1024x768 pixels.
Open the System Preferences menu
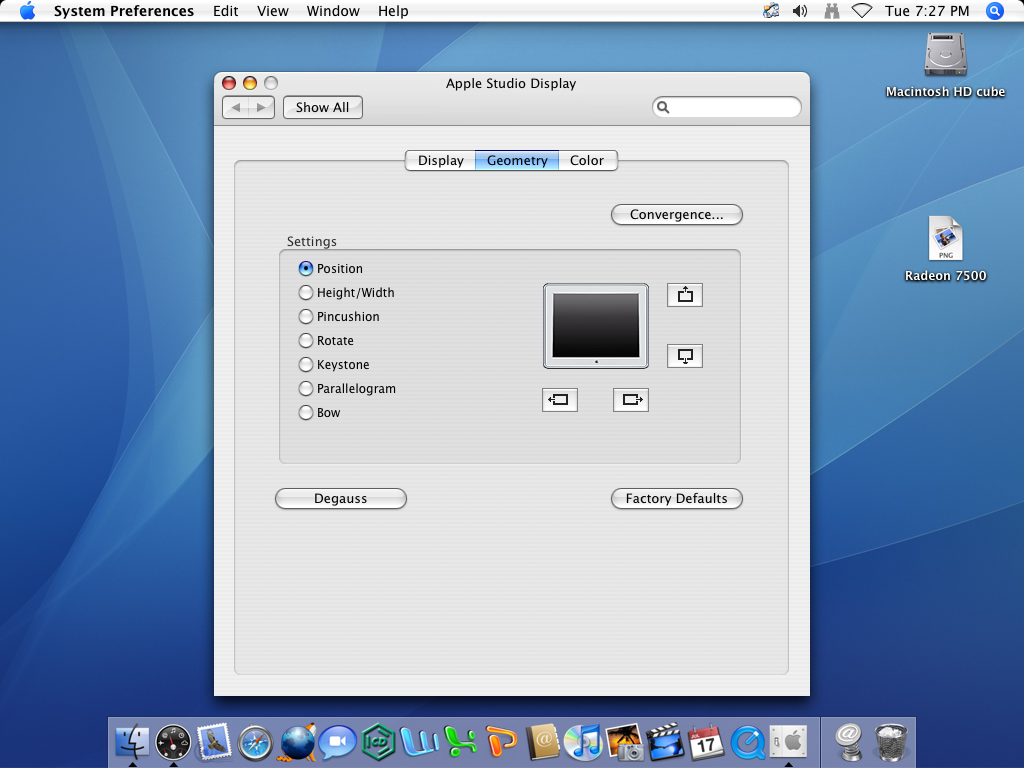(123, 11)
